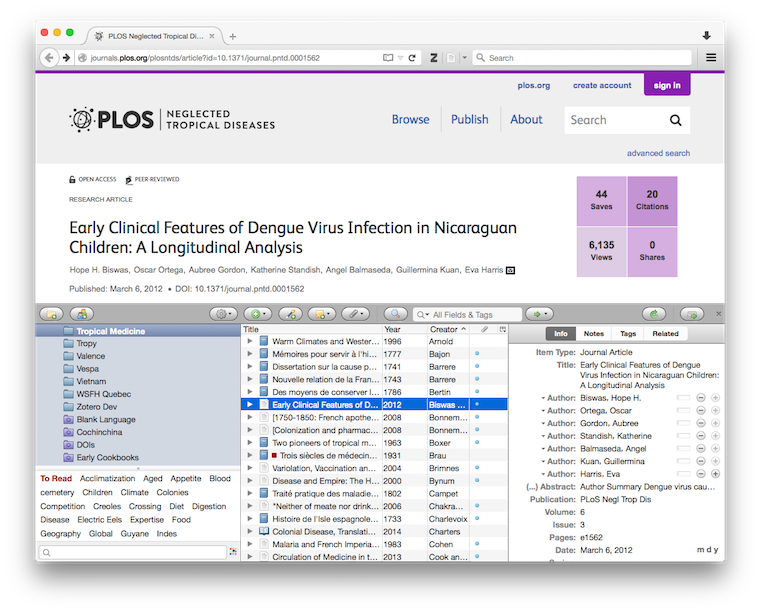Click the Advanced Search magnifier icon in Zotero

coord(395,314)
